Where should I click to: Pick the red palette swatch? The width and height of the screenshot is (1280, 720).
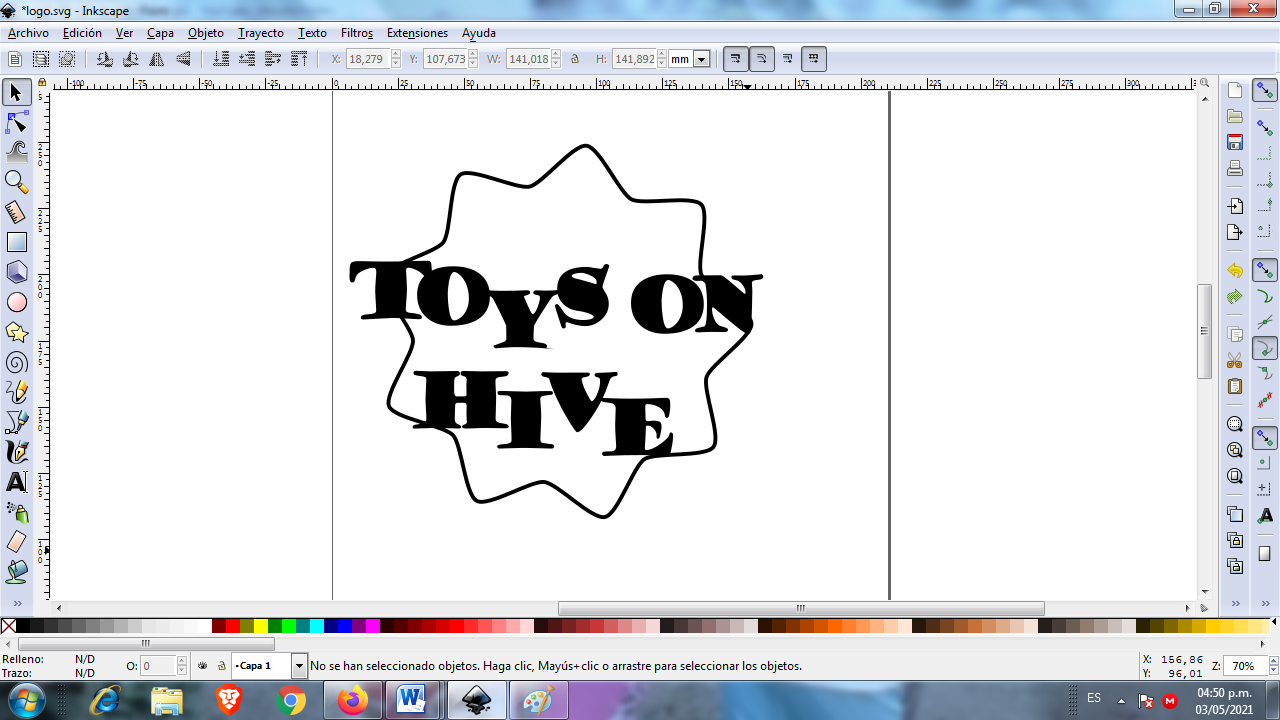click(x=233, y=626)
